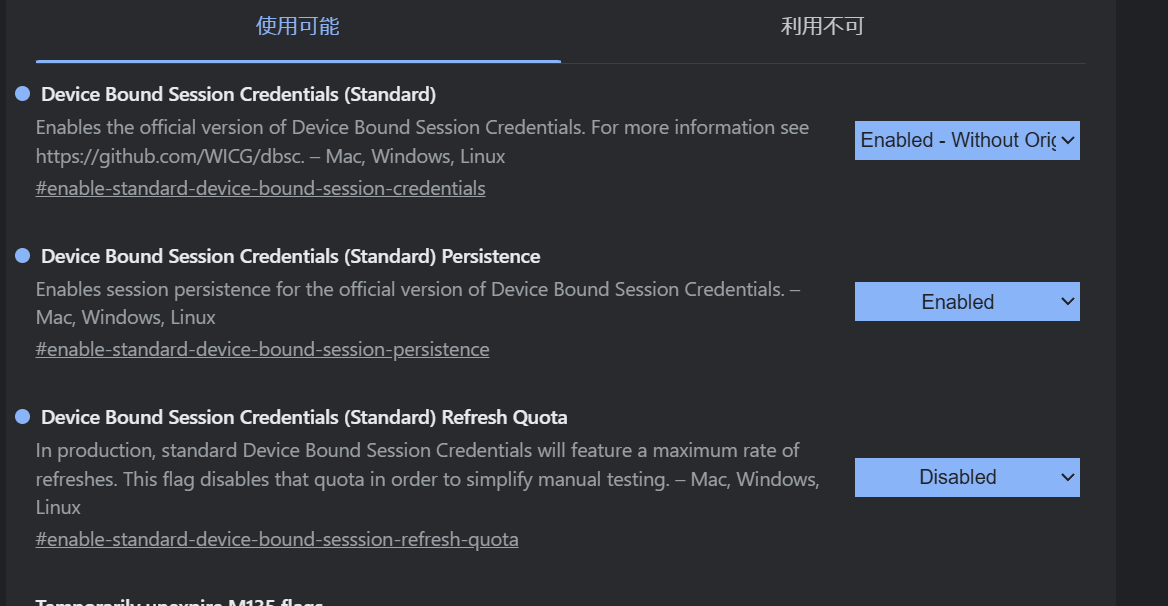Screen dimensions: 1168x606
Task: Follow the #enable-standard-device-bound-session-persistence anchor link
Action: pyautogui.click(x=262, y=350)
